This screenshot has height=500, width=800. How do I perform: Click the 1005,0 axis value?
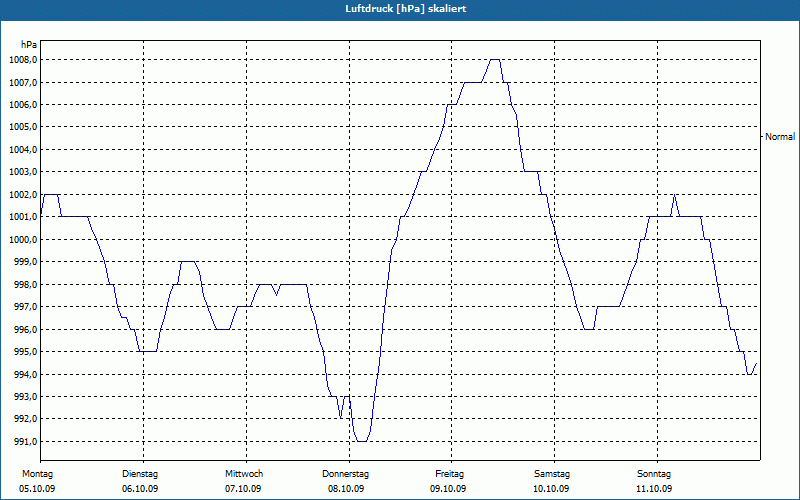[22, 127]
